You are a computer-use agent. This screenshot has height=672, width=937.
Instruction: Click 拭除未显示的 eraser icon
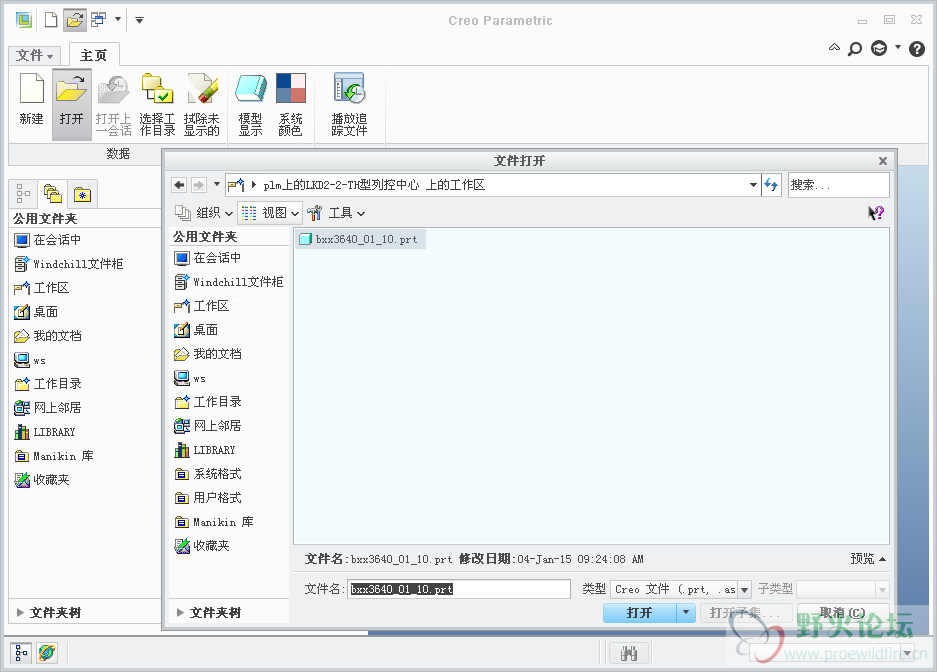coord(201,104)
